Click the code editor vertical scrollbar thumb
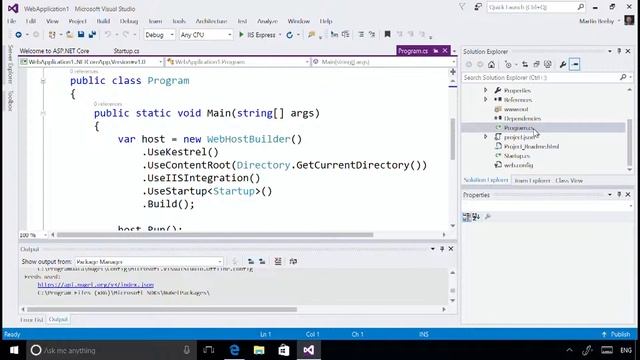640x360 pixels. (453, 139)
